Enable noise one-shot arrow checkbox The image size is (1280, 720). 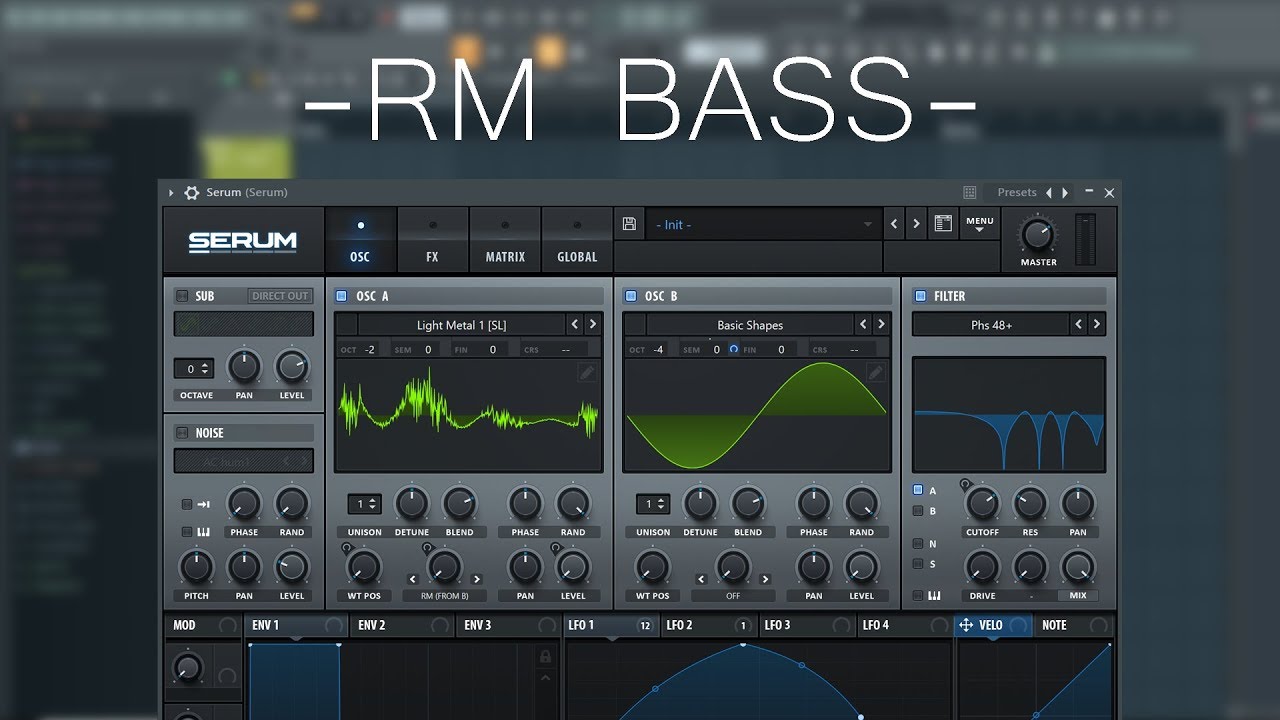pos(186,505)
